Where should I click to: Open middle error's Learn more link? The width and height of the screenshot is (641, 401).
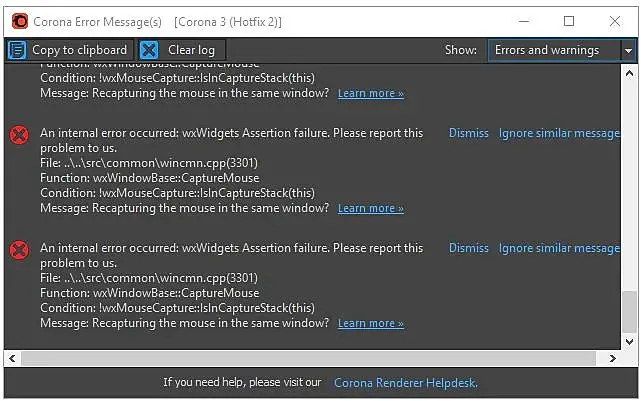point(370,209)
